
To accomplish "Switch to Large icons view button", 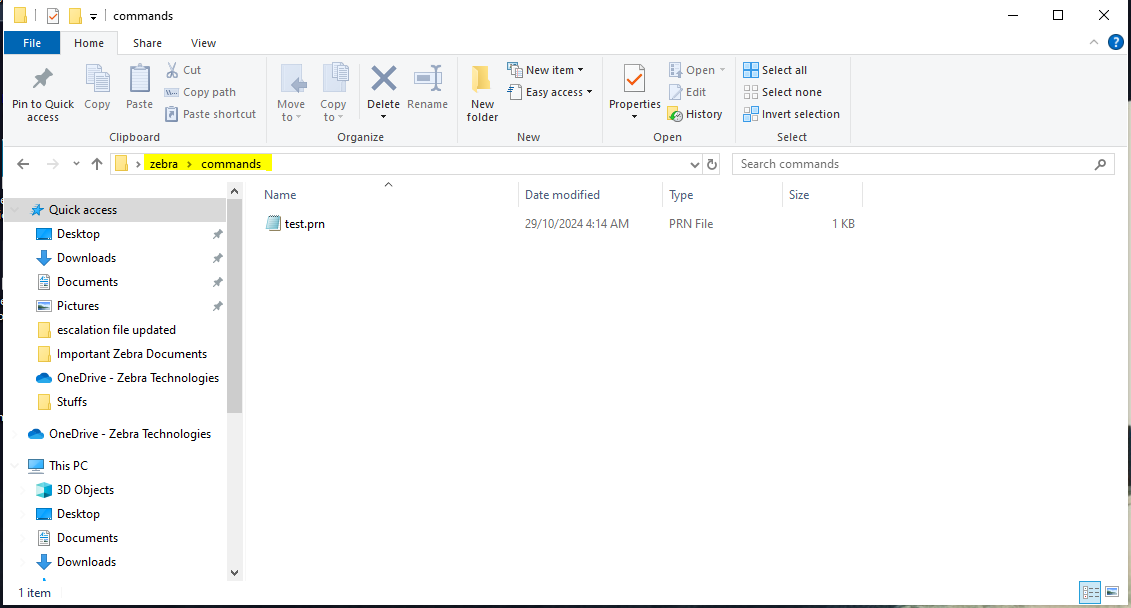I will (x=1112, y=593).
